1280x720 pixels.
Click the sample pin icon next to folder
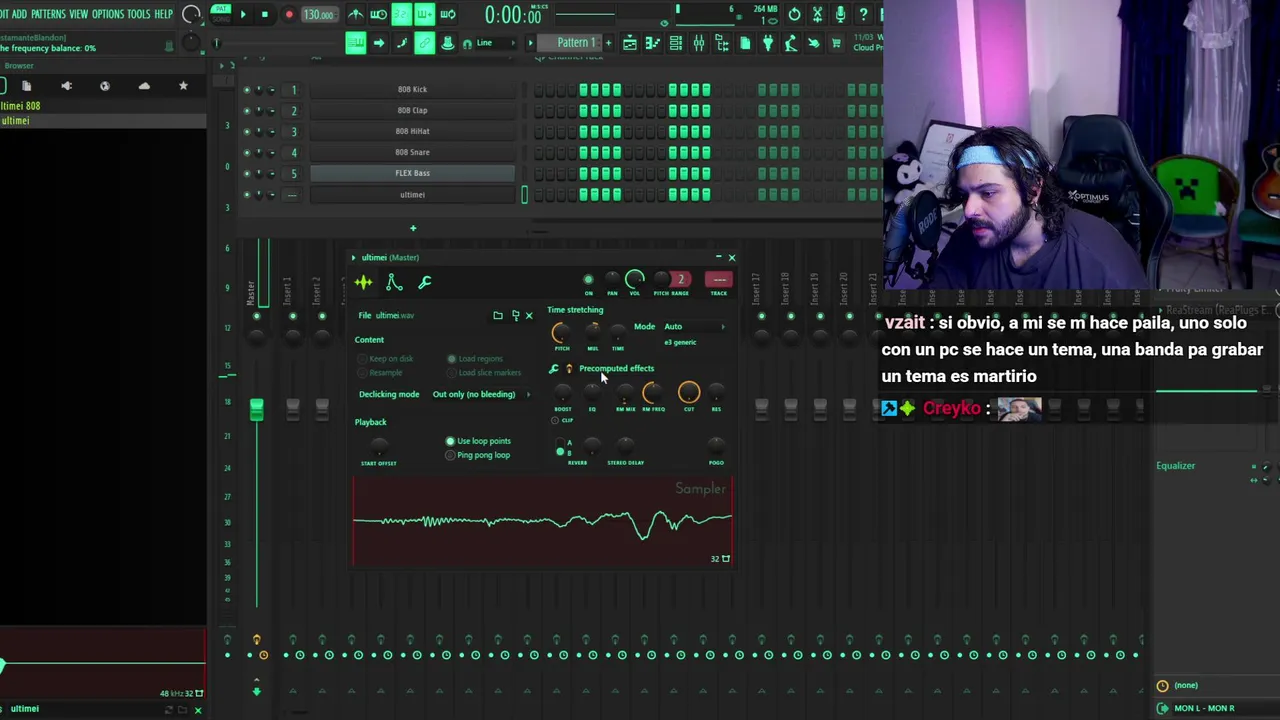pyautogui.click(x=515, y=315)
